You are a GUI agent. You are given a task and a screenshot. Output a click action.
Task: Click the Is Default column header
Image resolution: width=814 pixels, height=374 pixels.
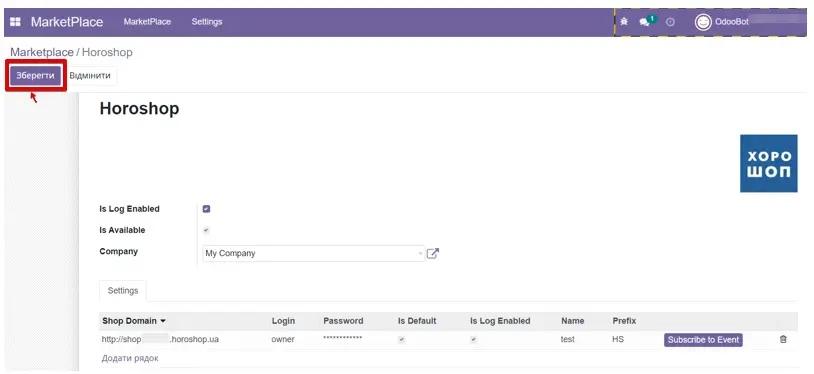(x=417, y=321)
